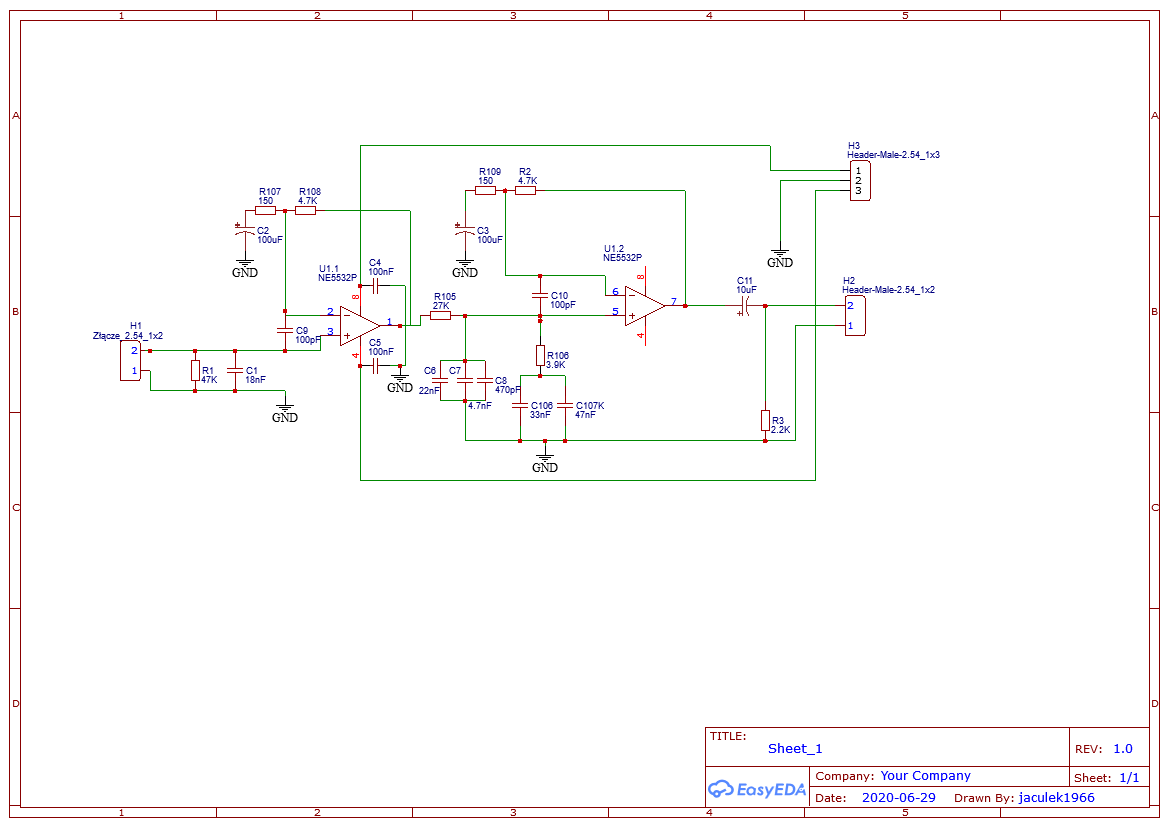Screen dimensions: 1170x828
Task: Click the 'TITLE:' label
Action: tap(728, 736)
